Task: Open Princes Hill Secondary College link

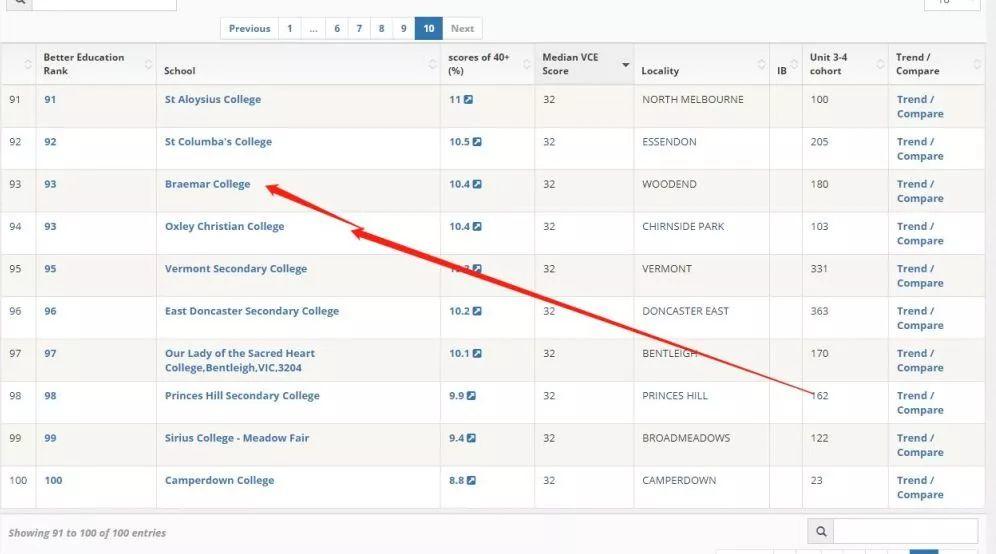Action: click(x=242, y=396)
